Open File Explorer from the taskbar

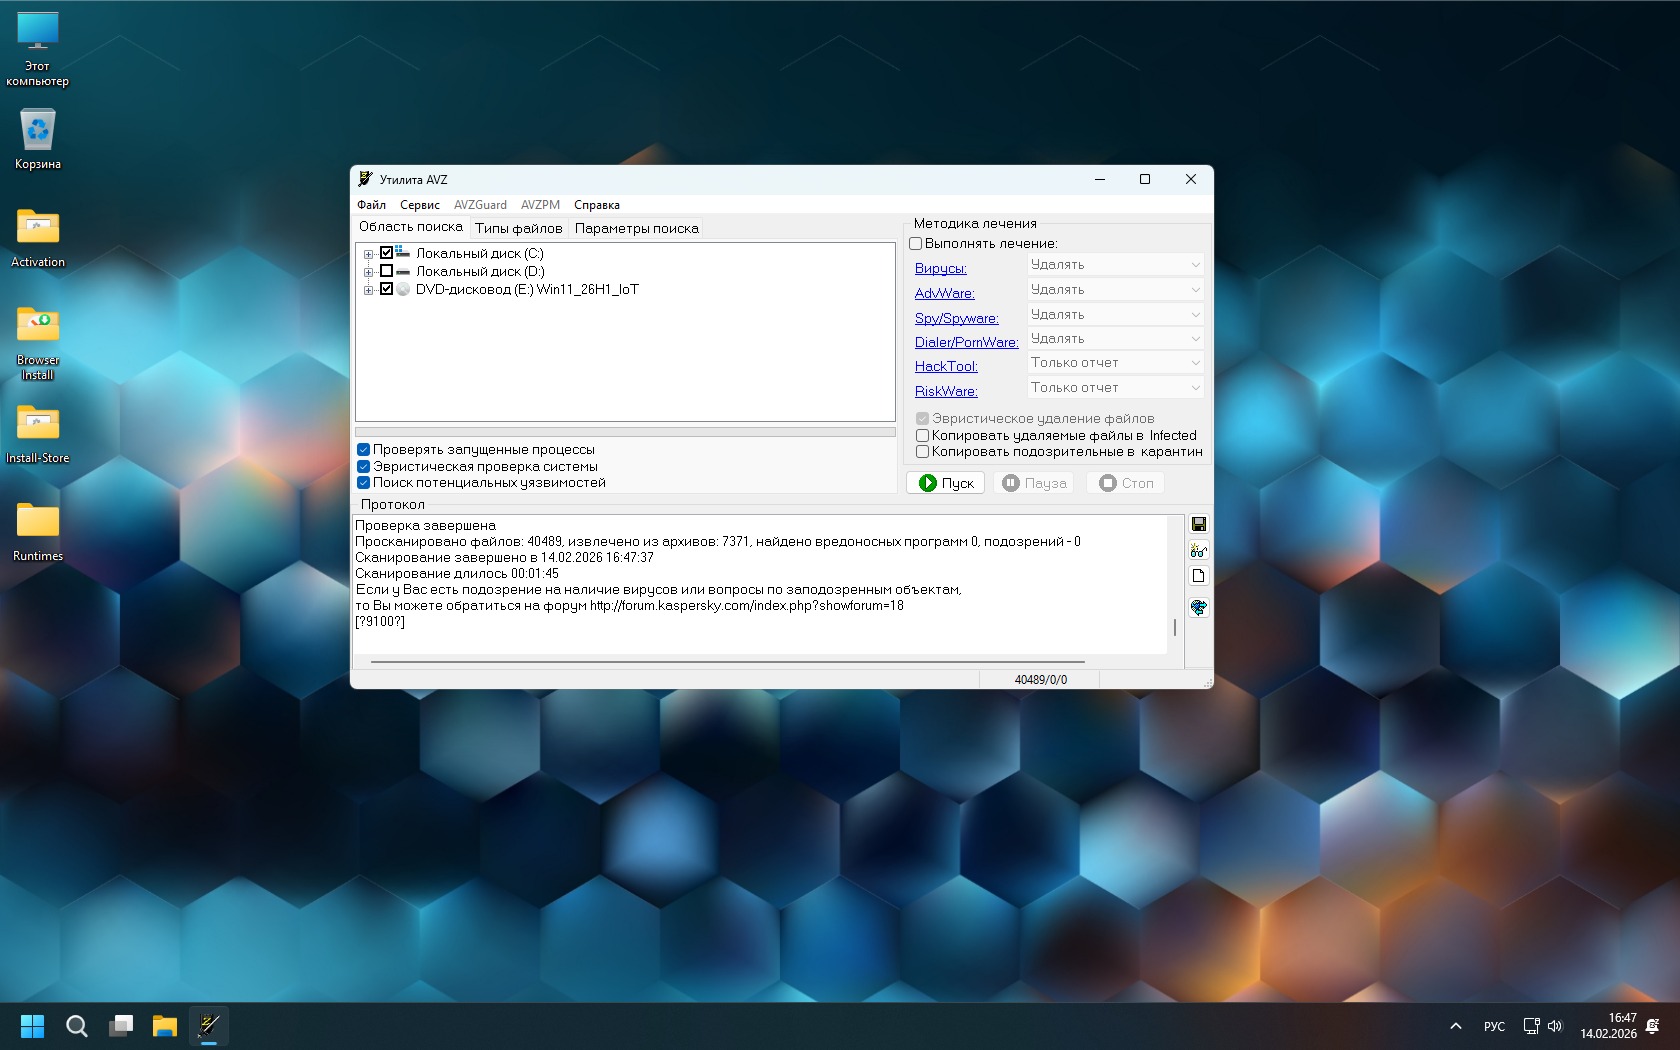click(x=164, y=1026)
